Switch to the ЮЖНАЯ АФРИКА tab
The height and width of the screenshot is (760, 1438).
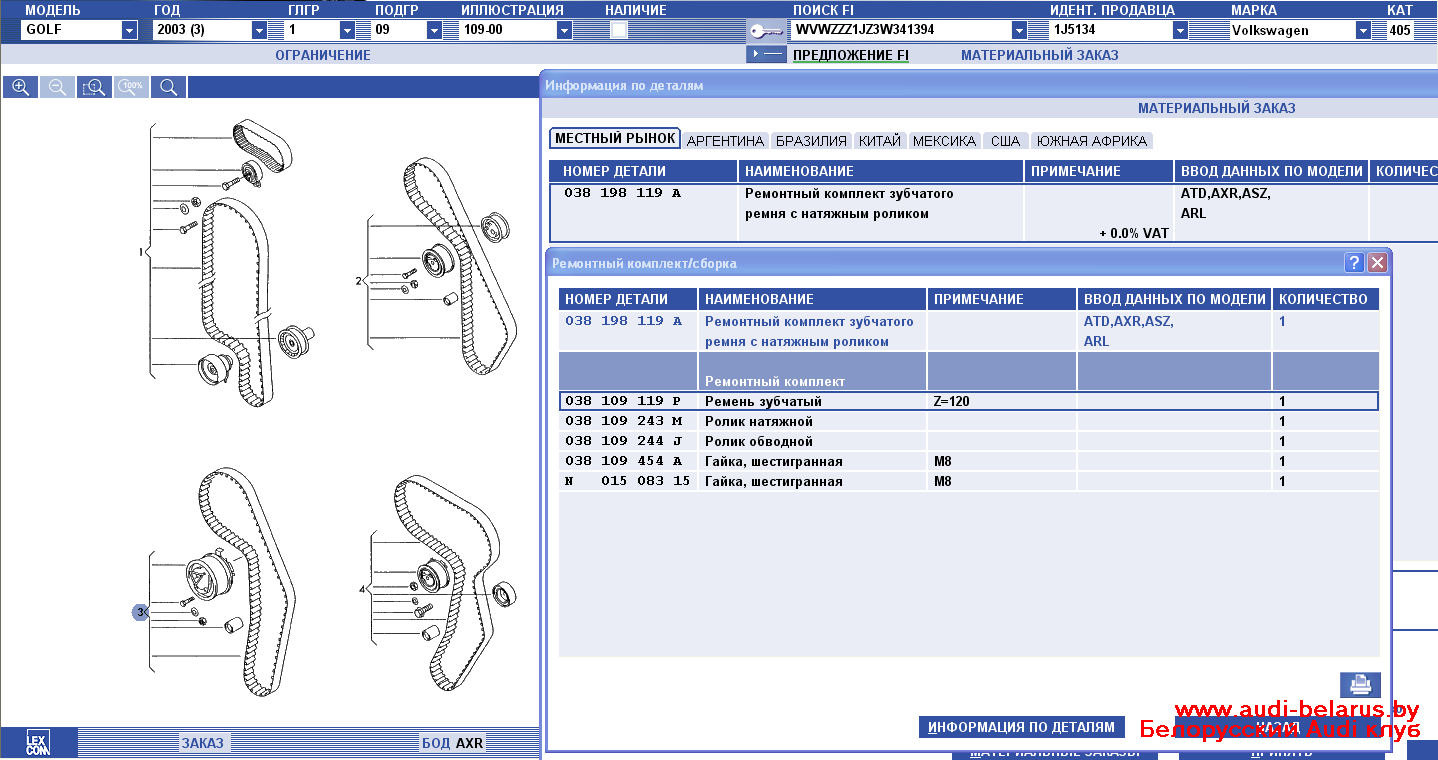point(1091,141)
